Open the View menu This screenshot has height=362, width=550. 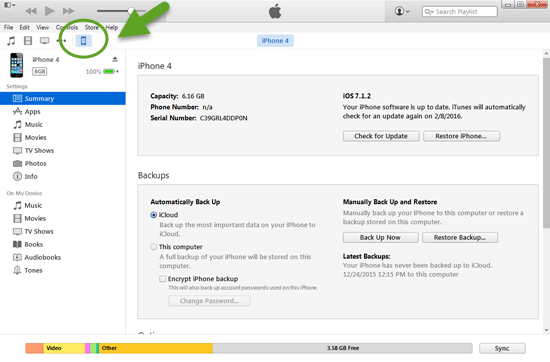(42, 27)
